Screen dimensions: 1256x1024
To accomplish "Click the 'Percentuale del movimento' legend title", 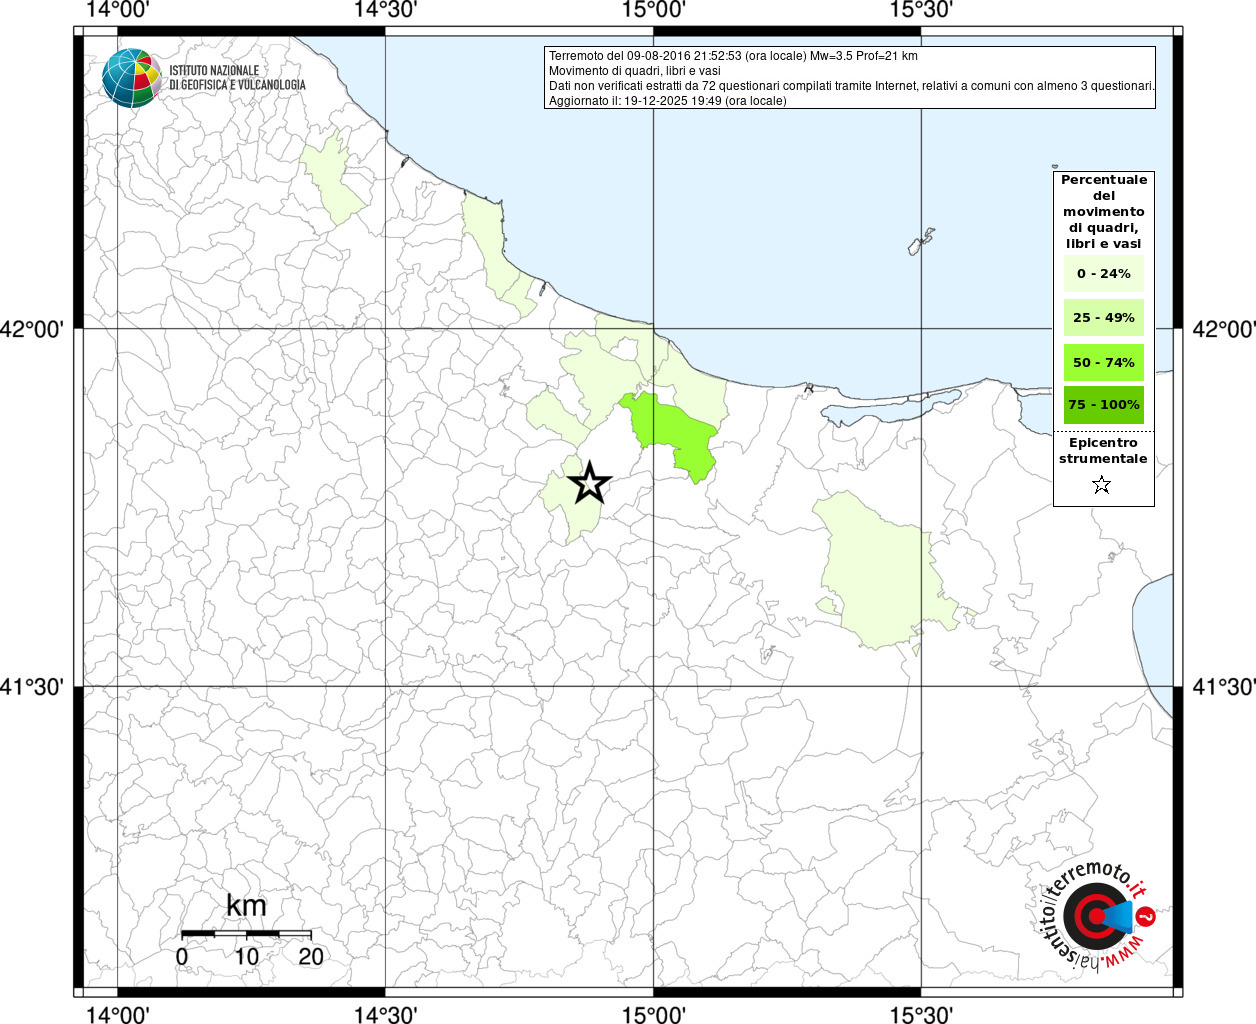I will pyautogui.click(x=1104, y=212).
